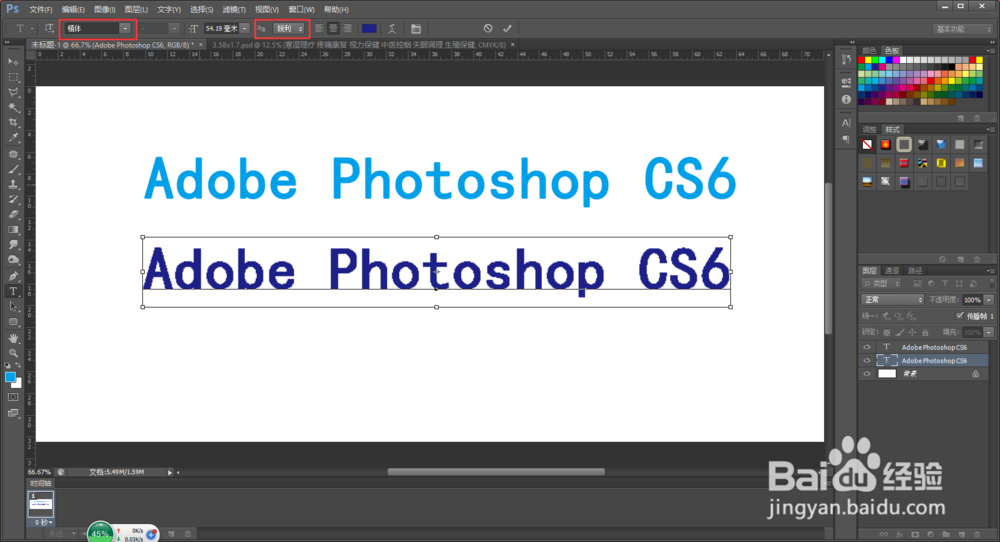Image resolution: width=1000 pixels, height=542 pixels.
Task: Select the Path Selection tool
Action: click(13, 307)
